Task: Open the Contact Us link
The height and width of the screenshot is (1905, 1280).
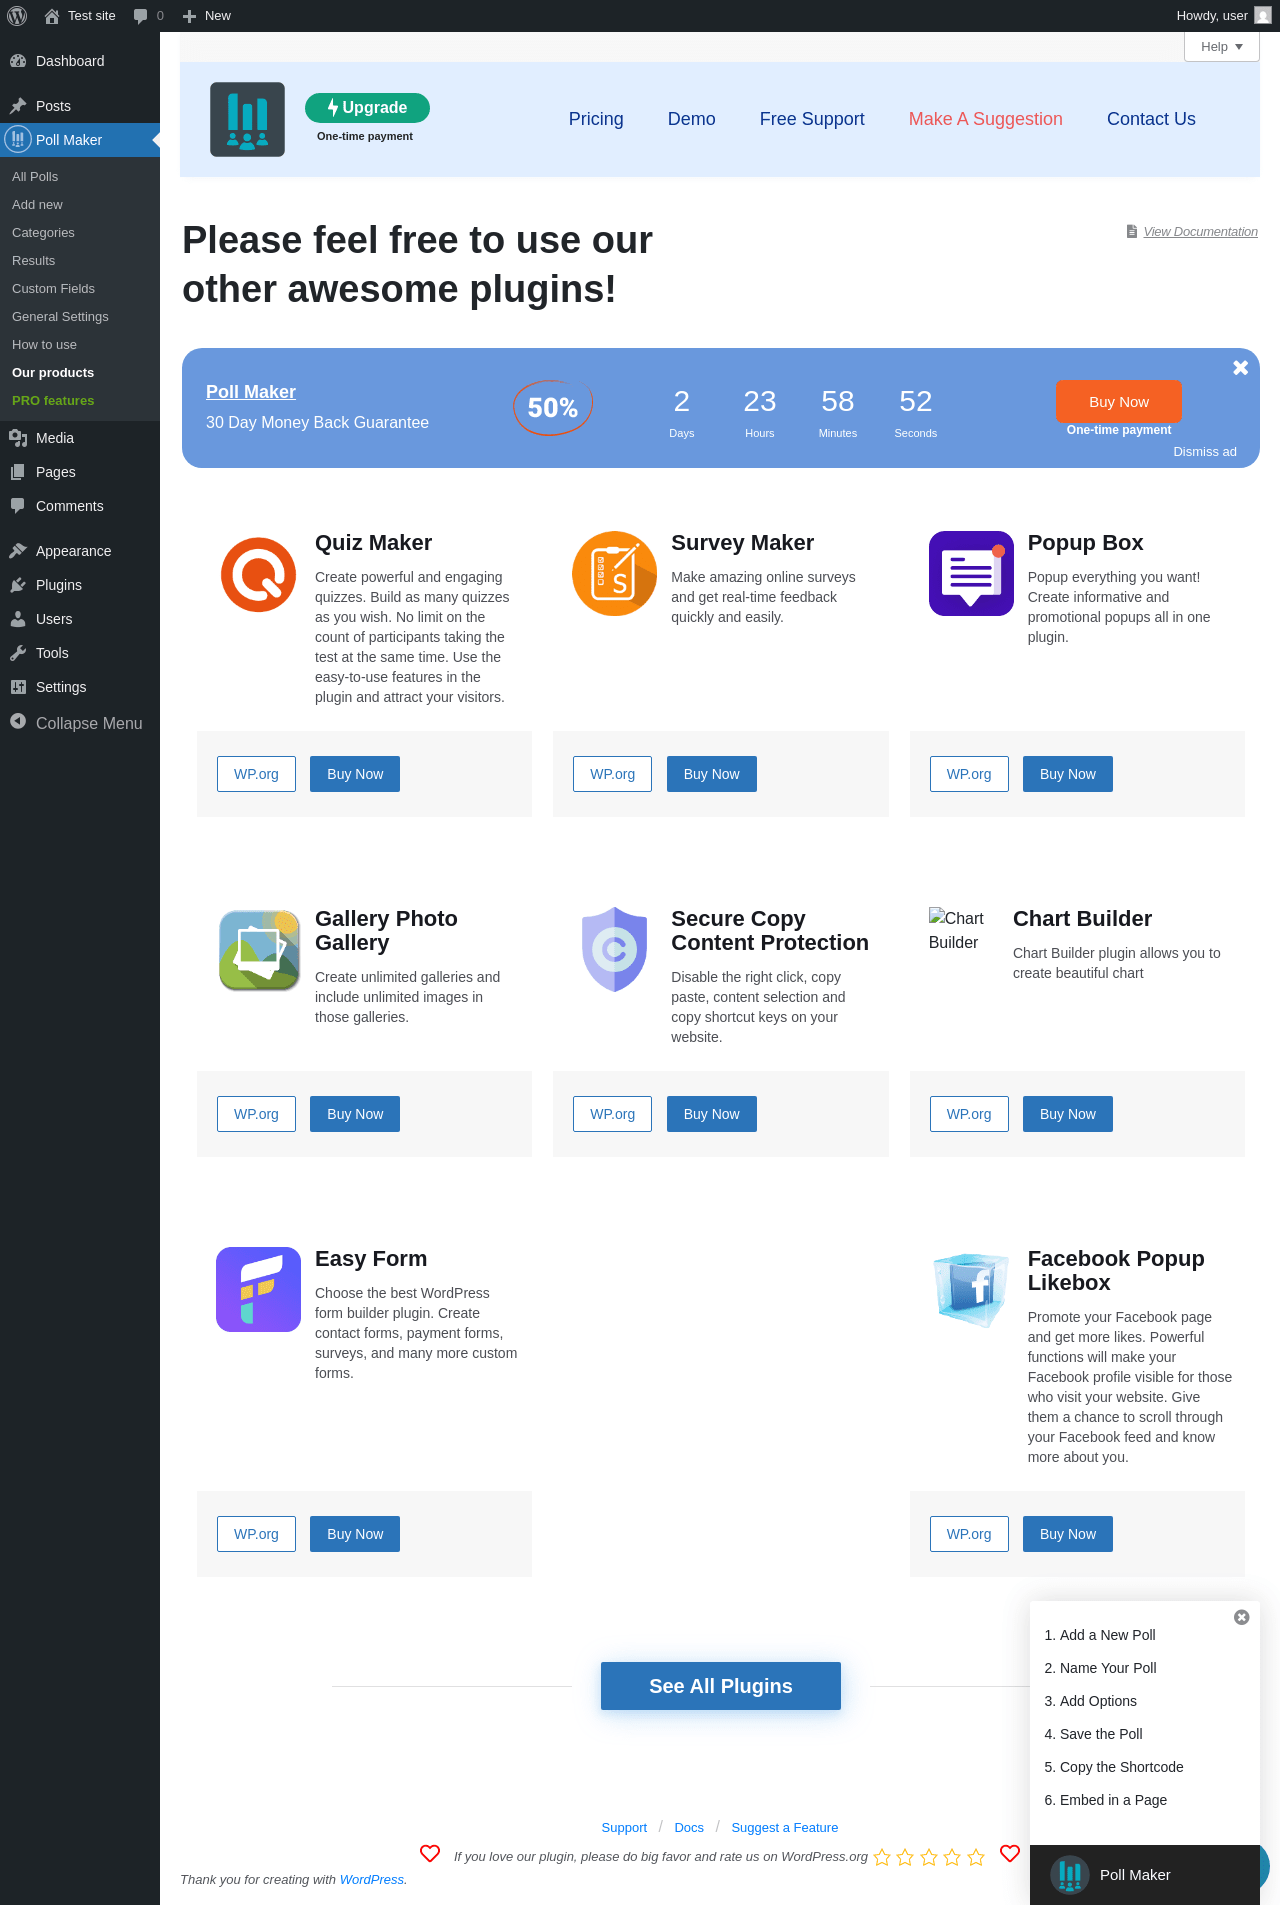Action: [x=1151, y=119]
